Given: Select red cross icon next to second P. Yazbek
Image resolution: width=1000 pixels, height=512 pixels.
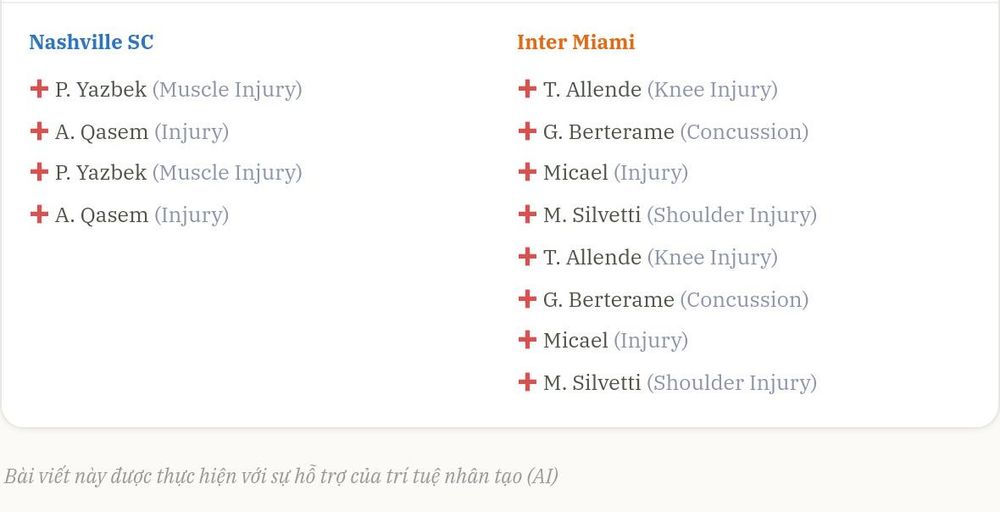Looking at the screenshot, I should 39,172.
